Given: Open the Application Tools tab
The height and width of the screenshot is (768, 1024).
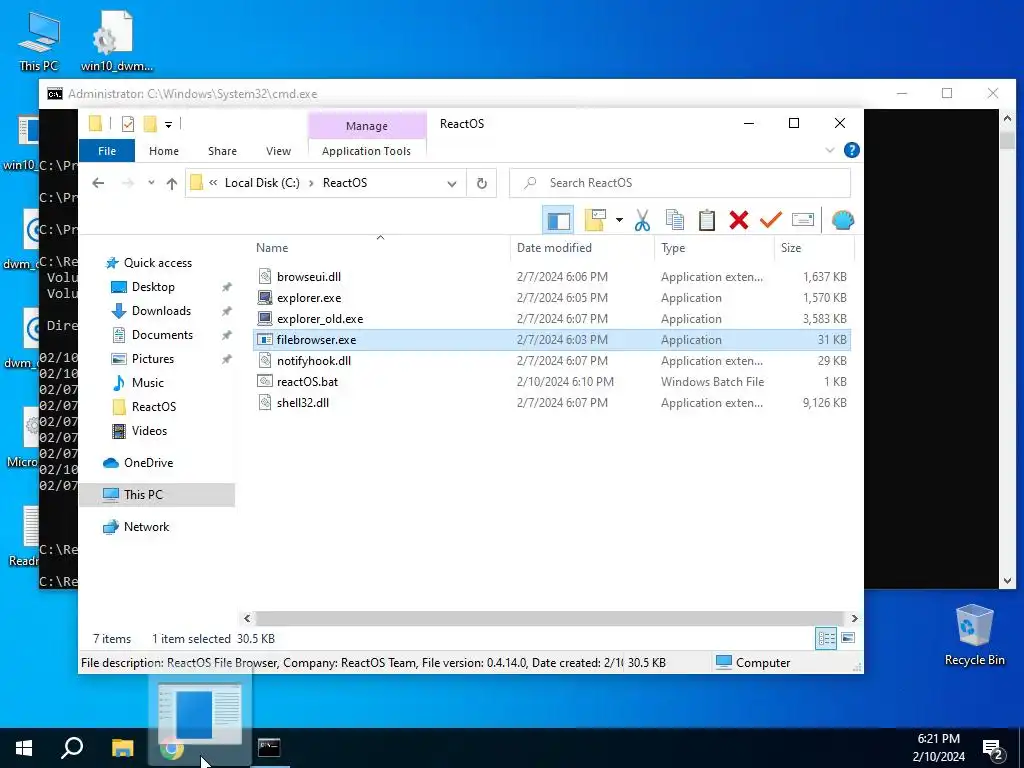Looking at the screenshot, I should [x=366, y=151].
